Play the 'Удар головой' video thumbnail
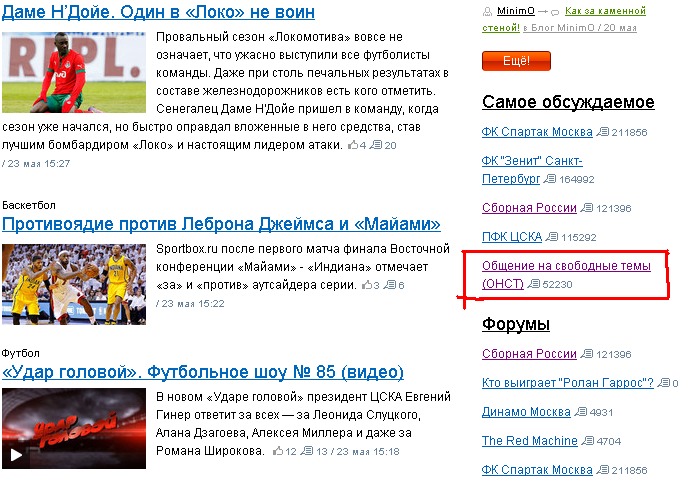 coord(74,428)
